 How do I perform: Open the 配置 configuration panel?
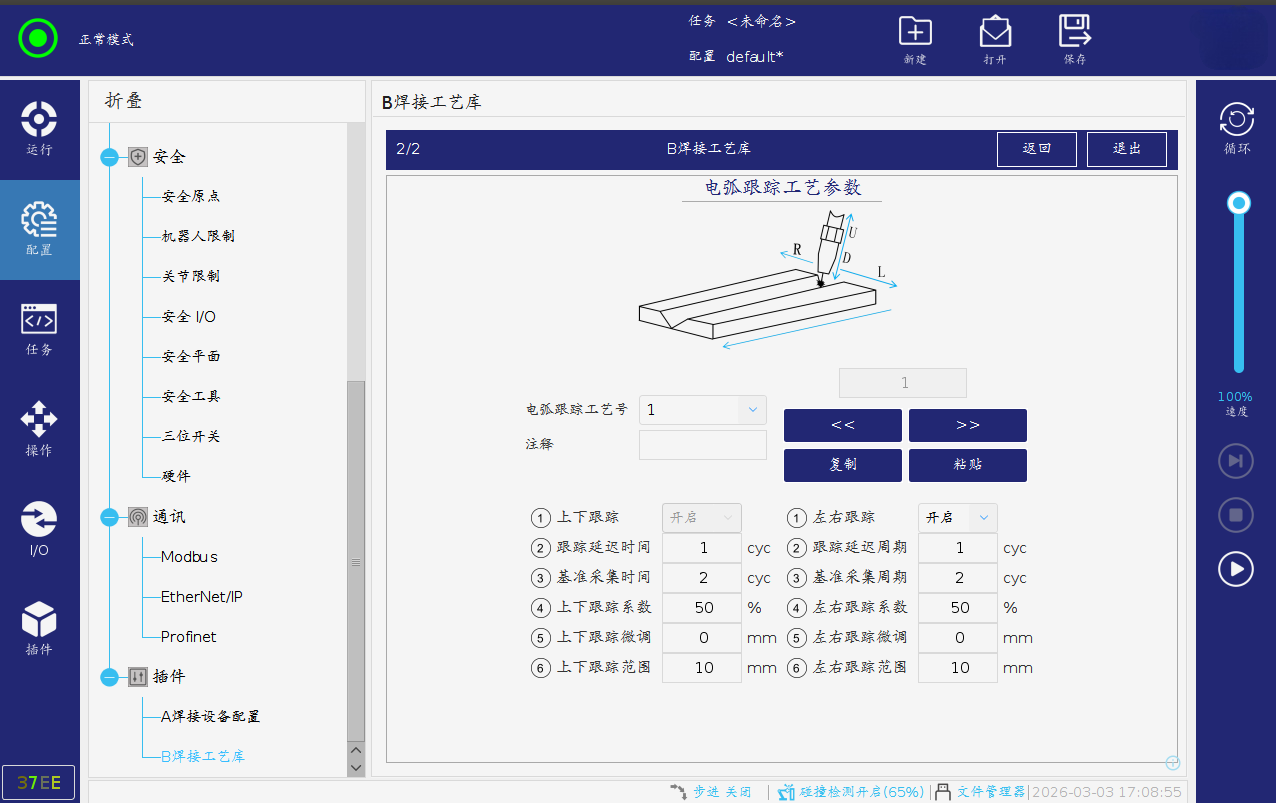pyautogui.click(x=39, y=229)
